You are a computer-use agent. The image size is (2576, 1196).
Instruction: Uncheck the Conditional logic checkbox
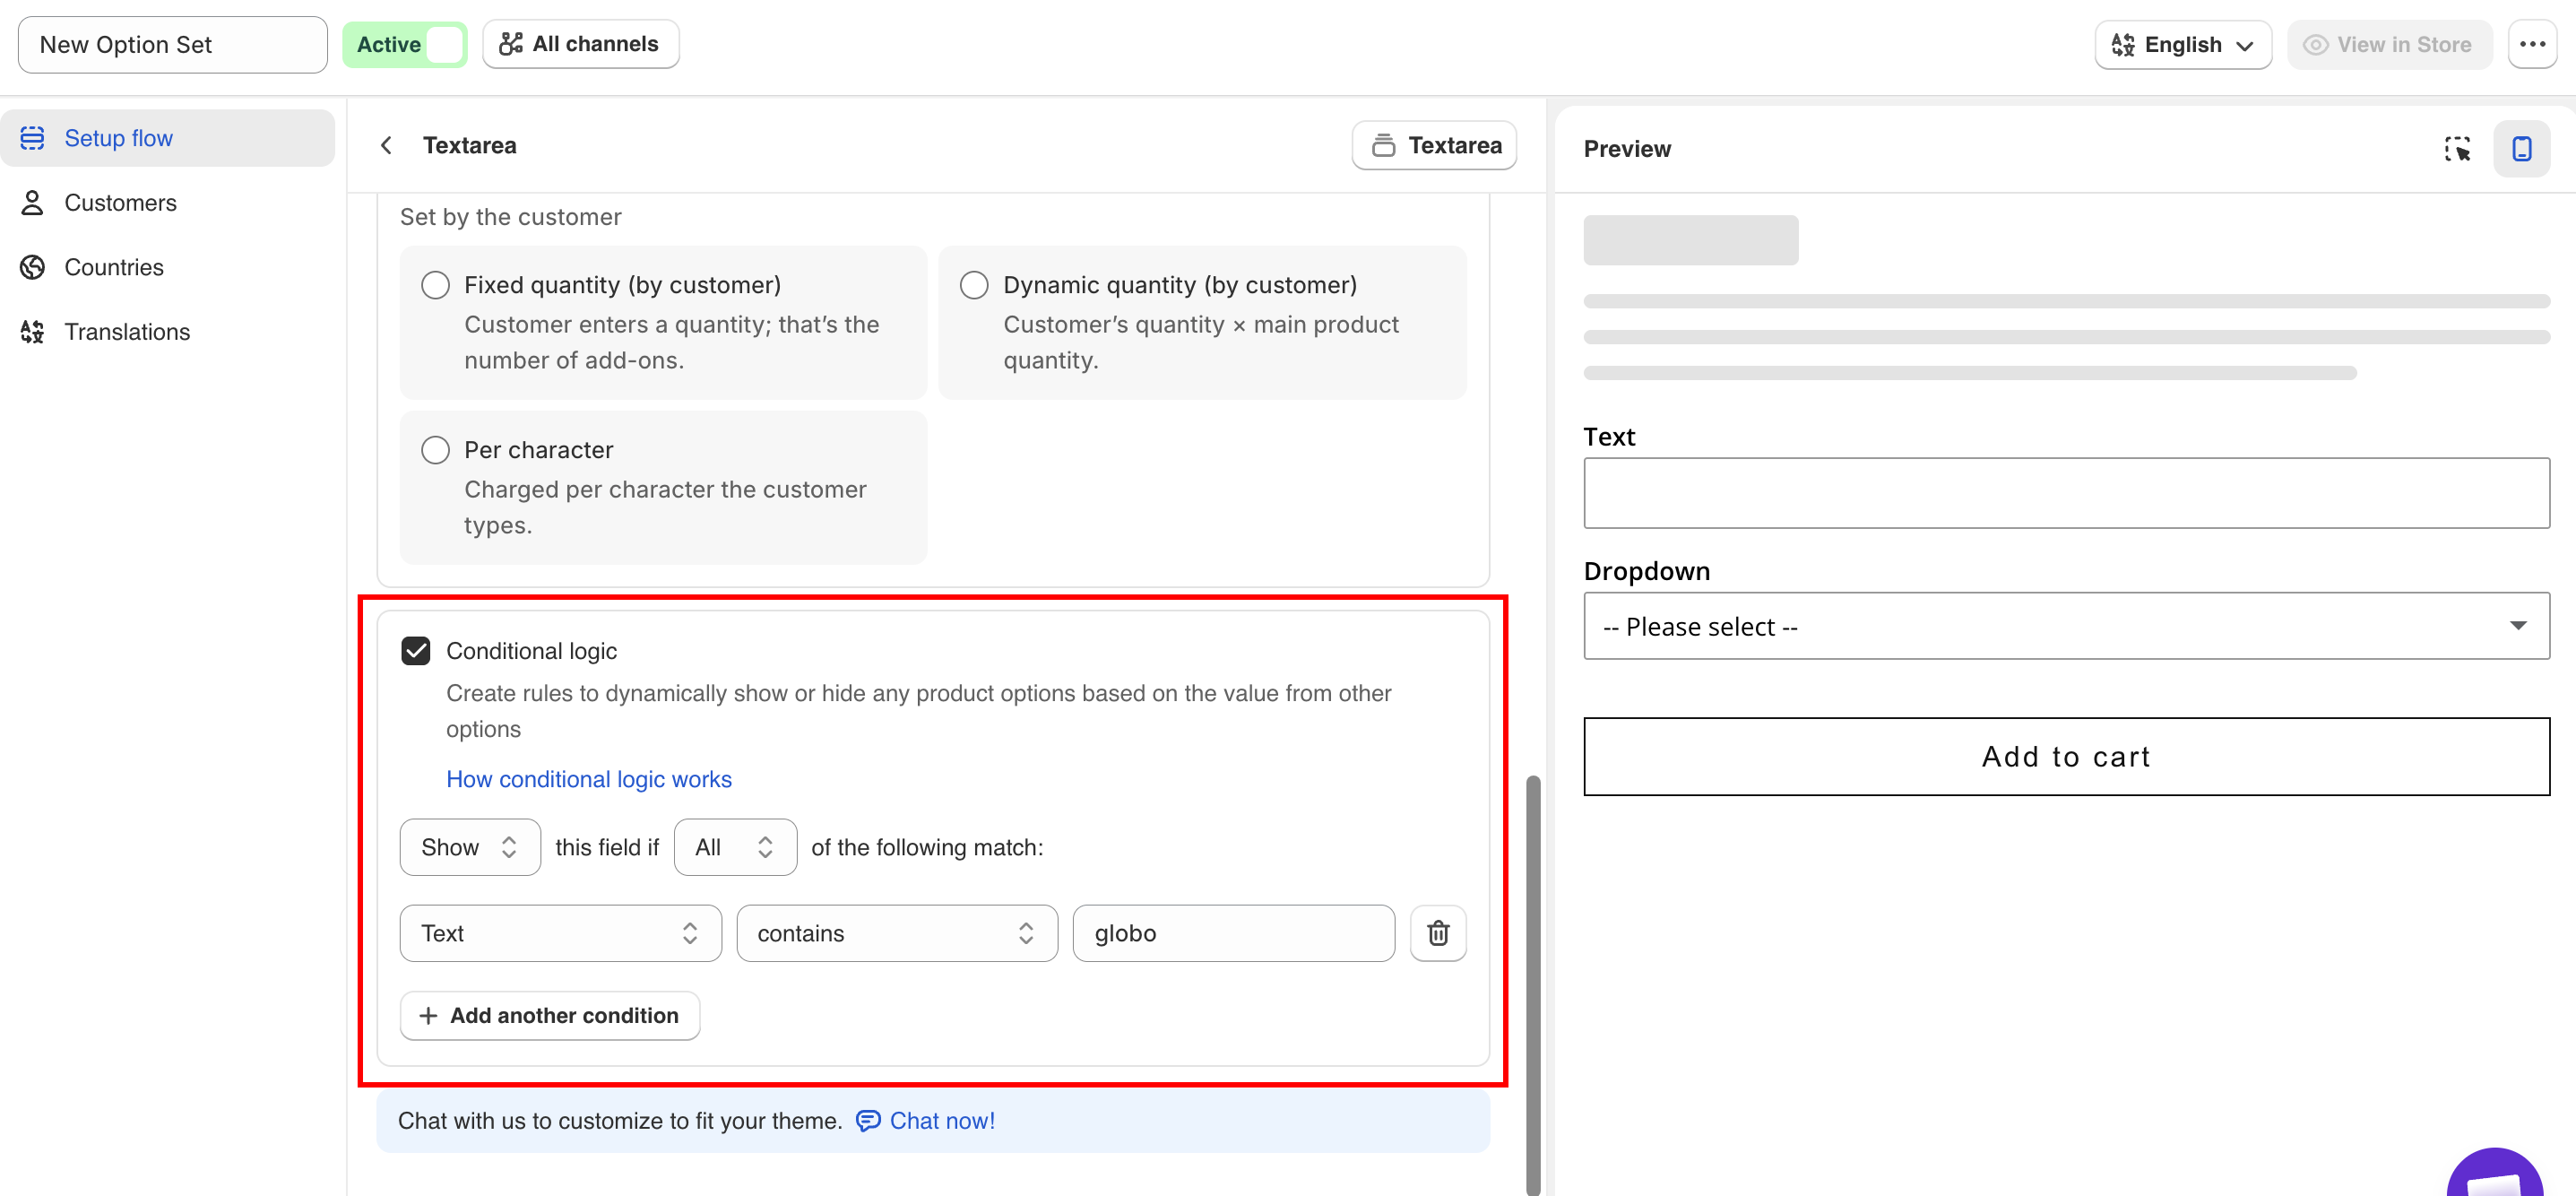pyautogui.click(x=416, y=651)
